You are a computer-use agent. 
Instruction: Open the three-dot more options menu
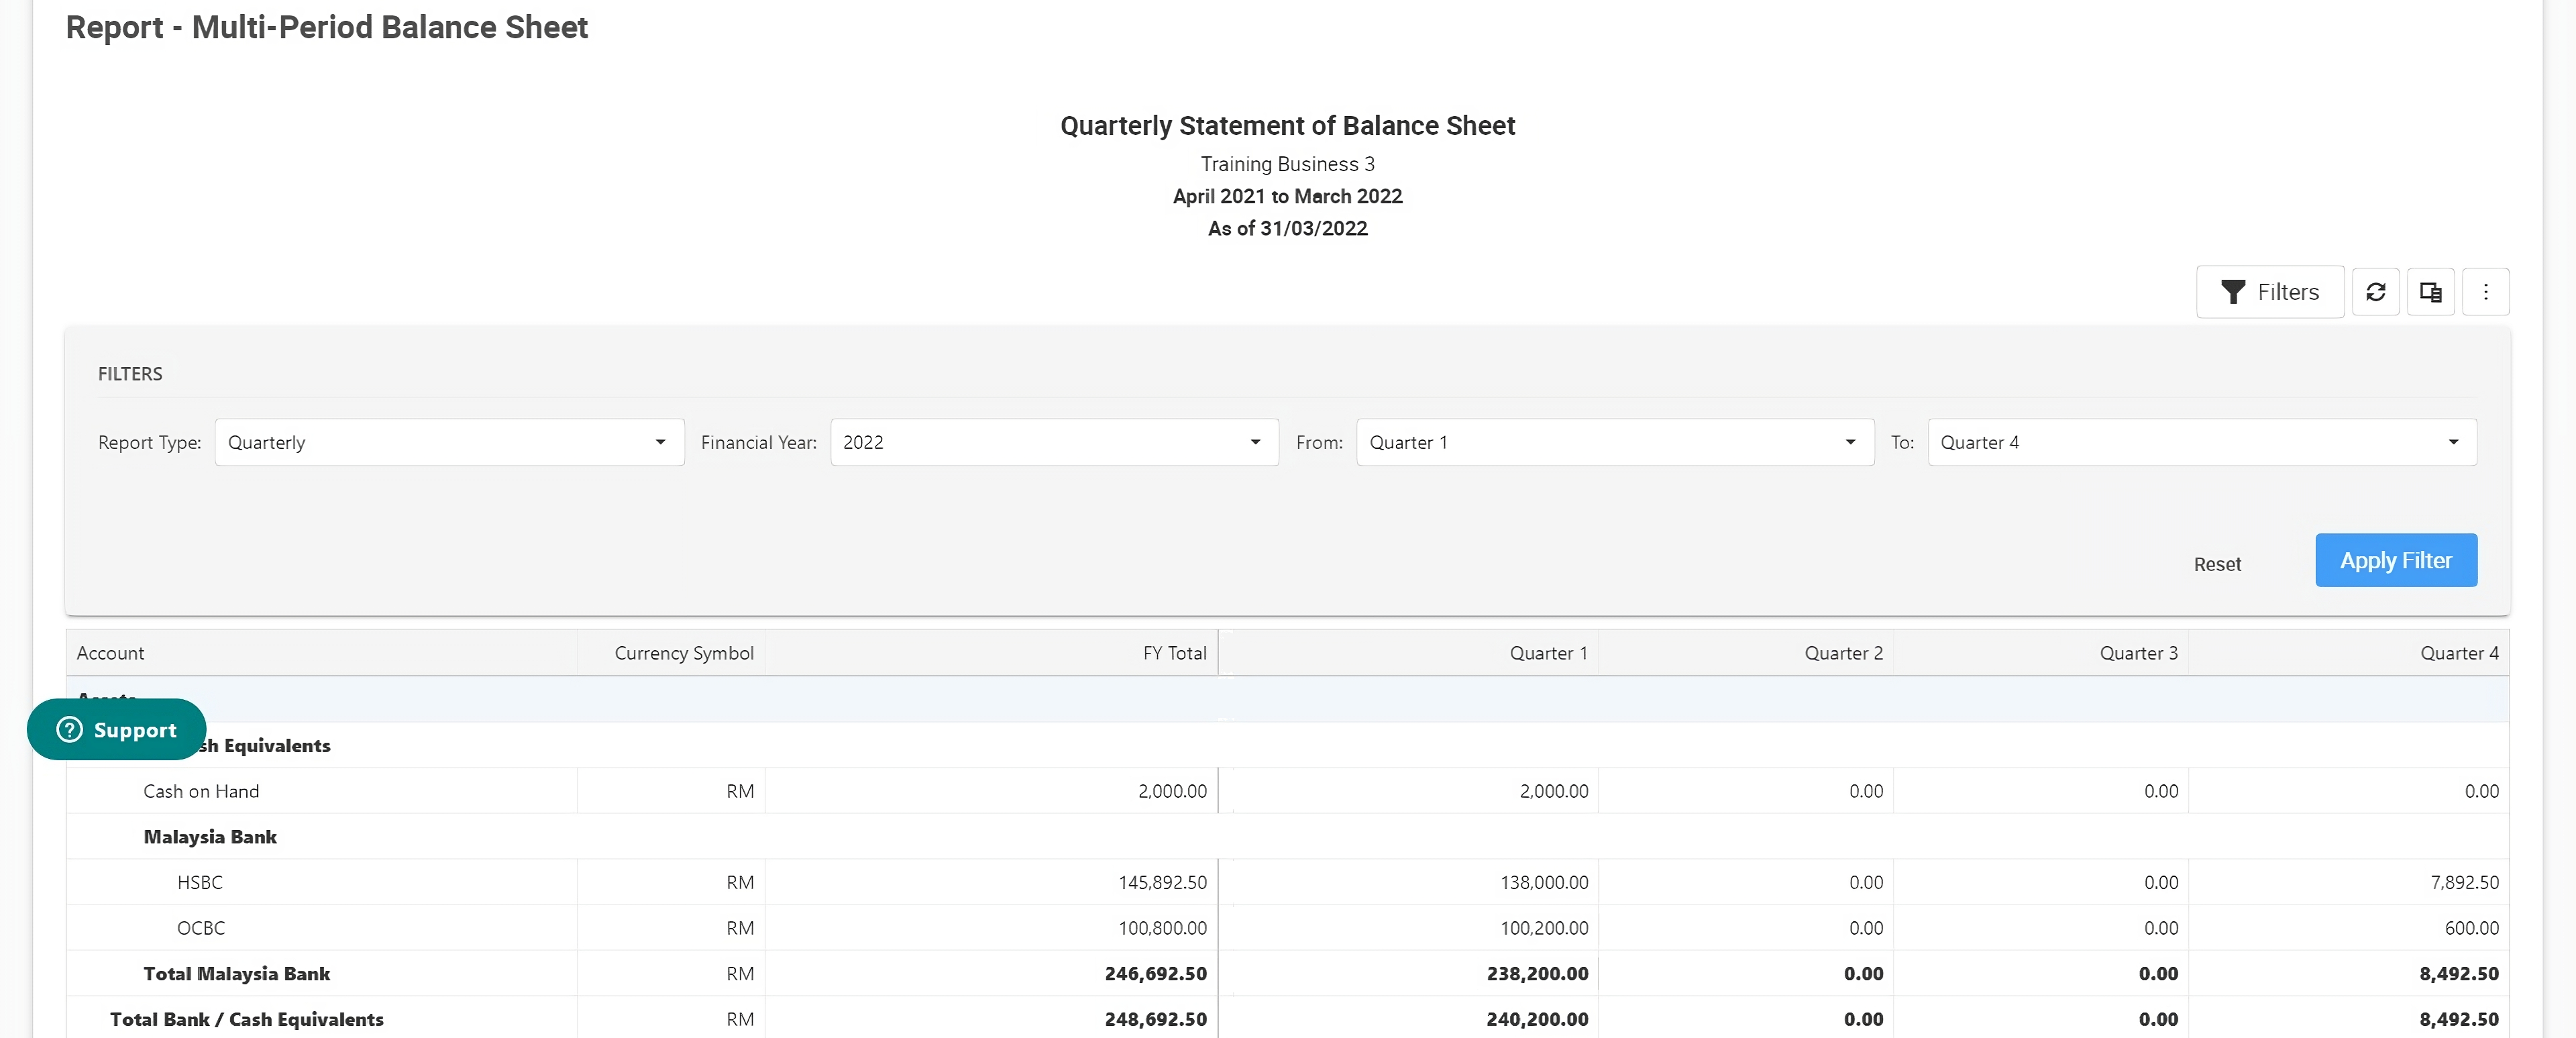coord(2485,292)
